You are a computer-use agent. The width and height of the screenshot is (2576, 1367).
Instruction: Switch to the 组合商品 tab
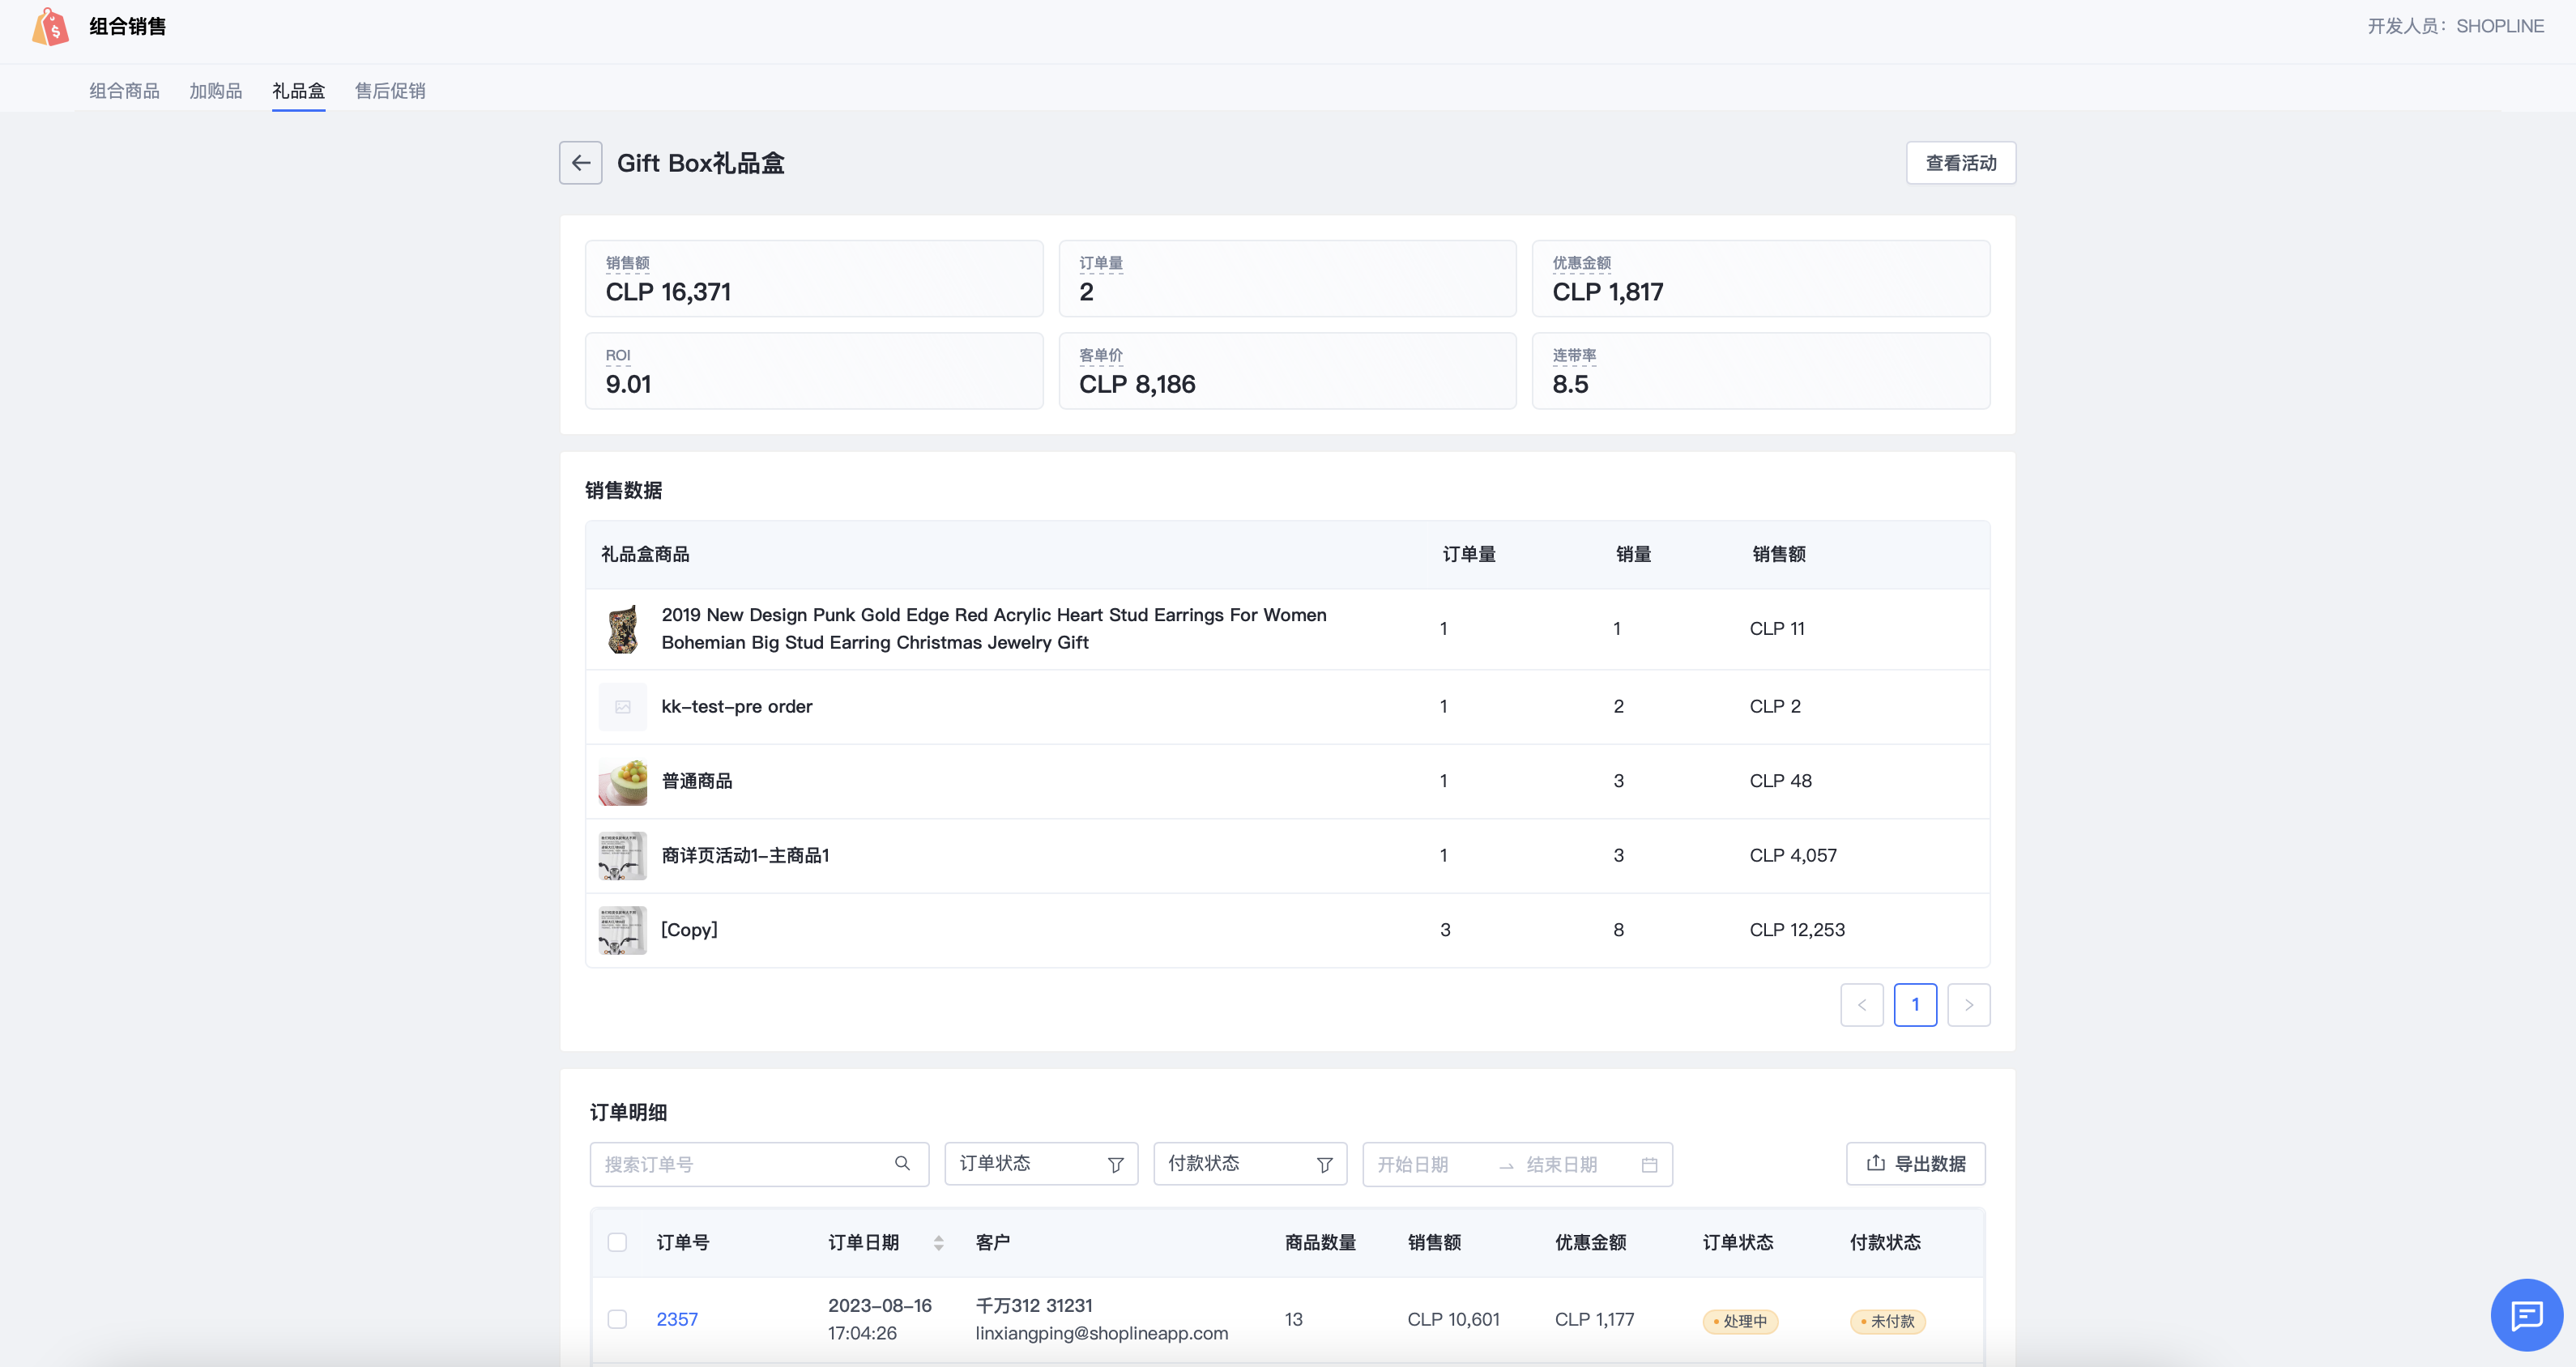(124, 91)
